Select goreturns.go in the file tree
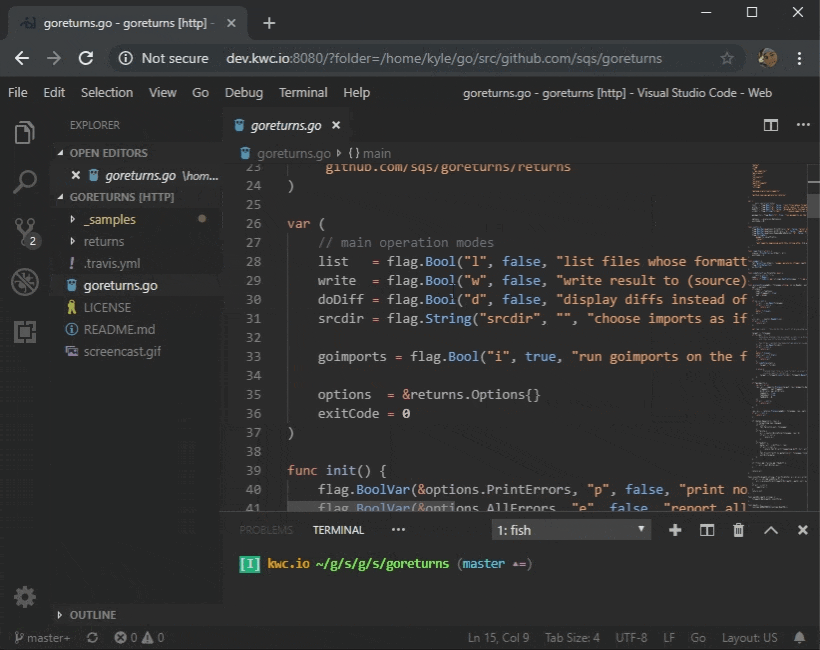Screen dimensions: 820x650 click(120, 285)
